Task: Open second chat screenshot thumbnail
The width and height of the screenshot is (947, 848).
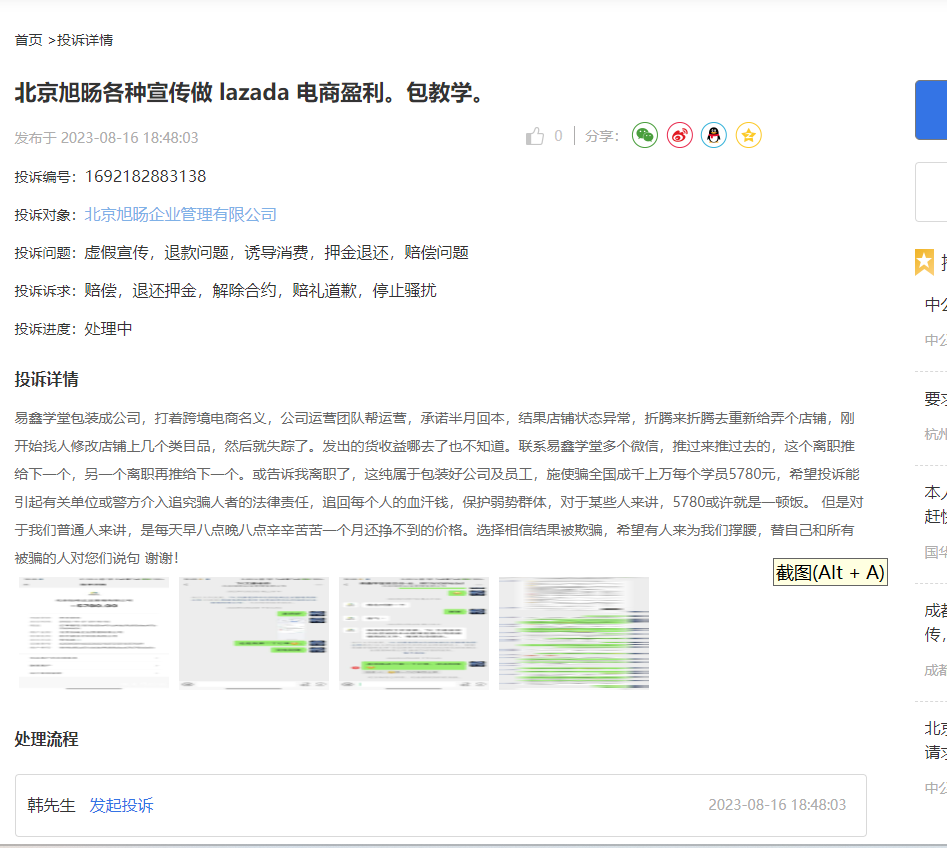Action: [x=254, y=633]
